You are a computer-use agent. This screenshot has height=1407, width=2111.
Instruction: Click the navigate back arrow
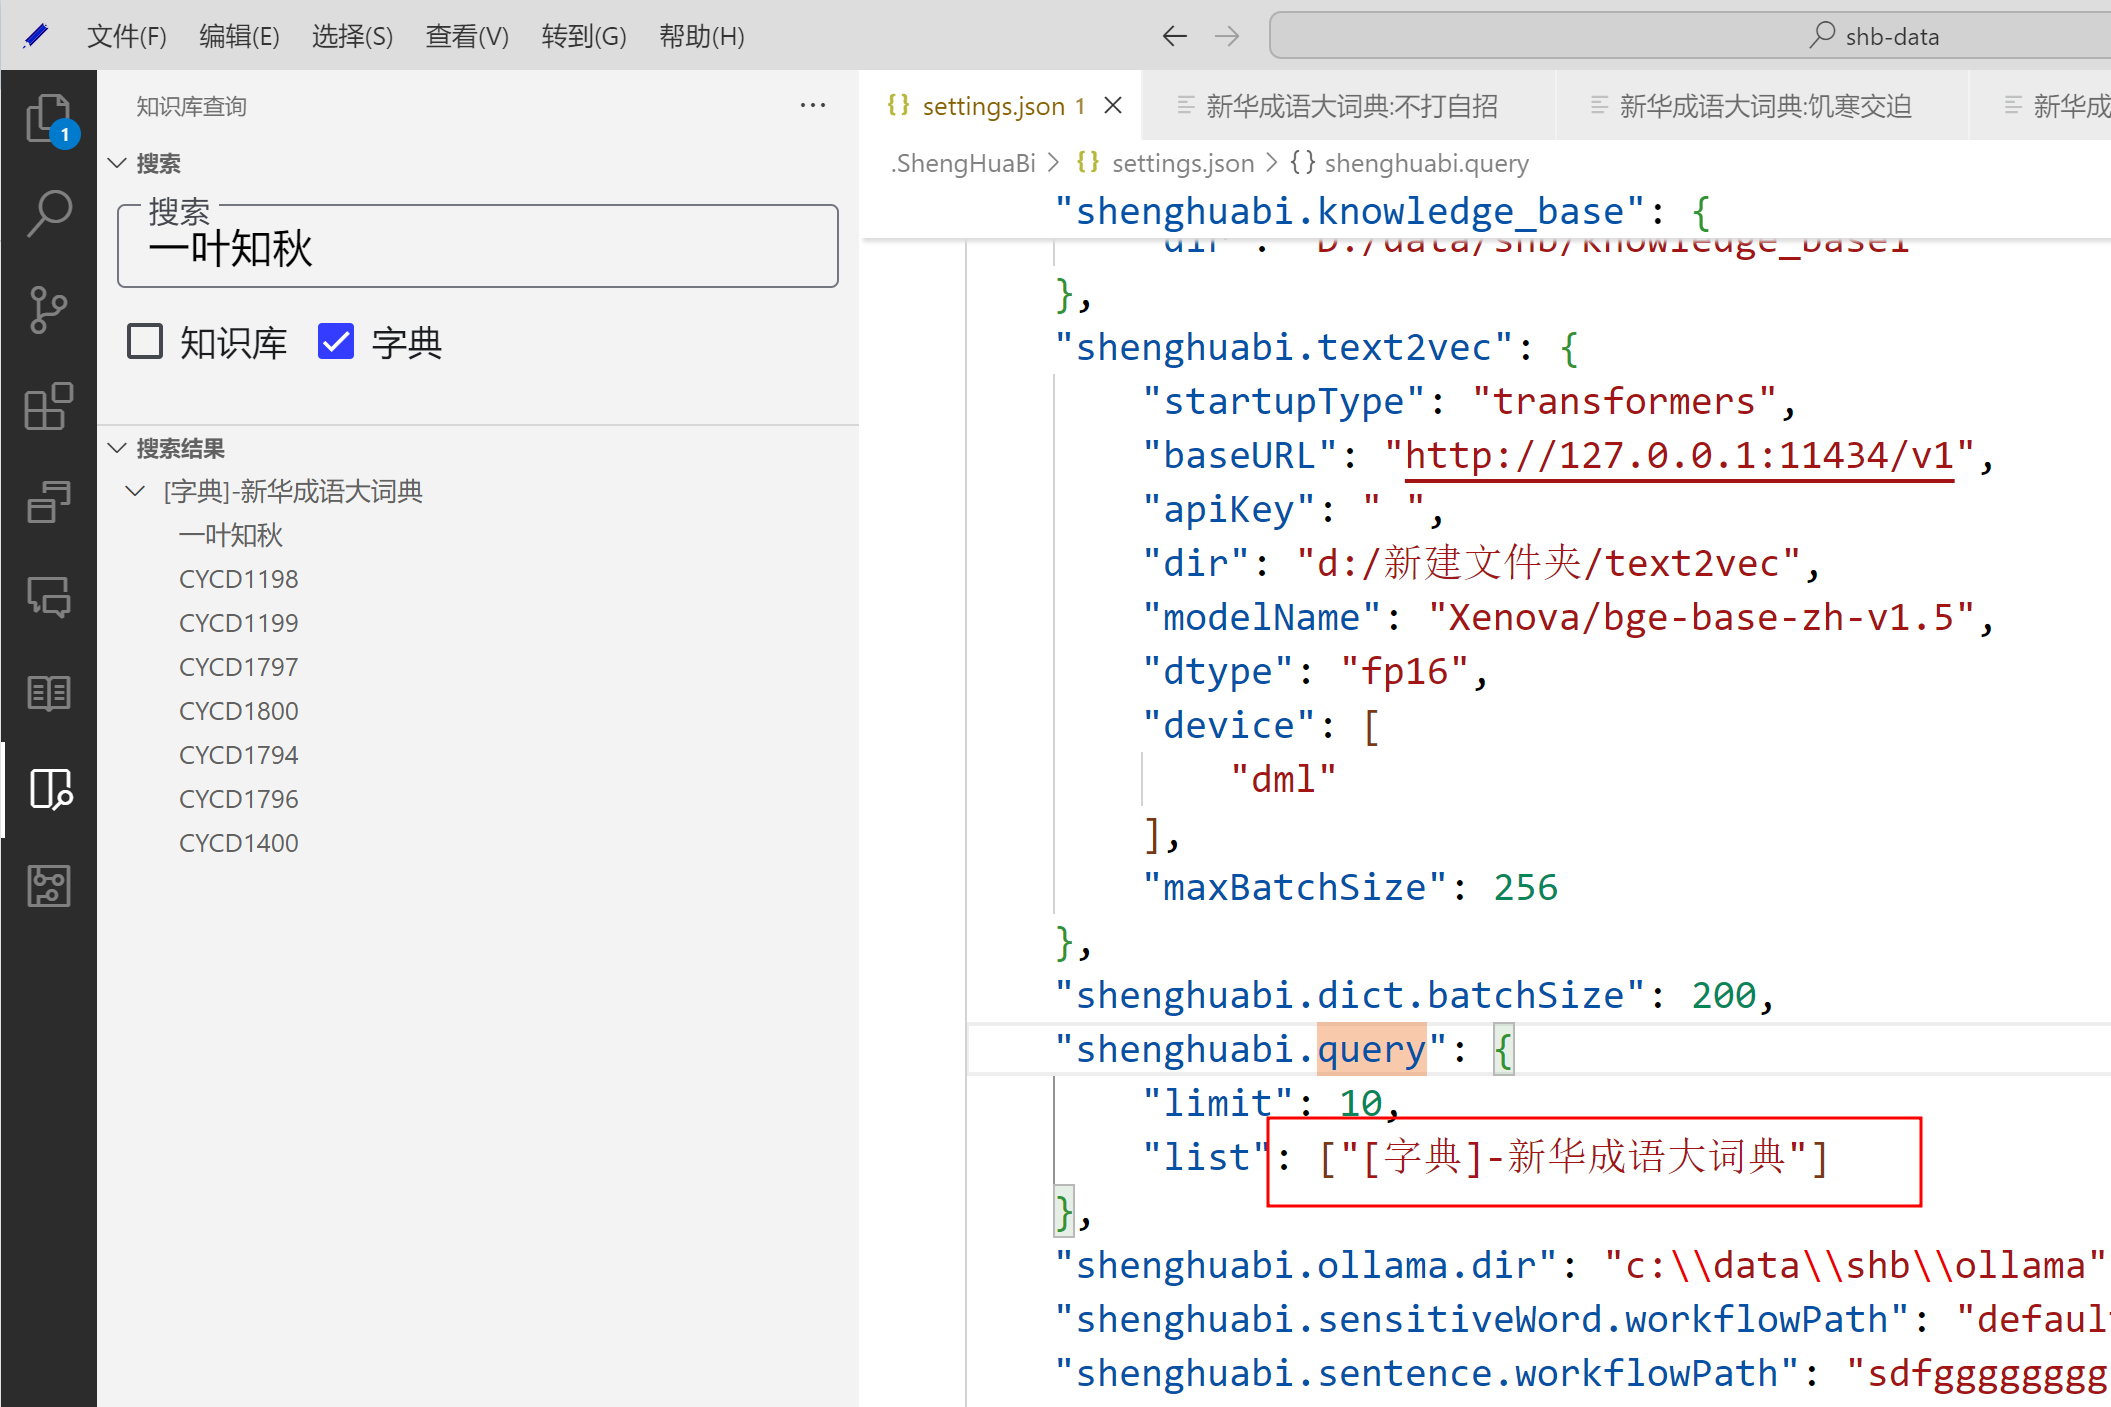point(1174,37)
